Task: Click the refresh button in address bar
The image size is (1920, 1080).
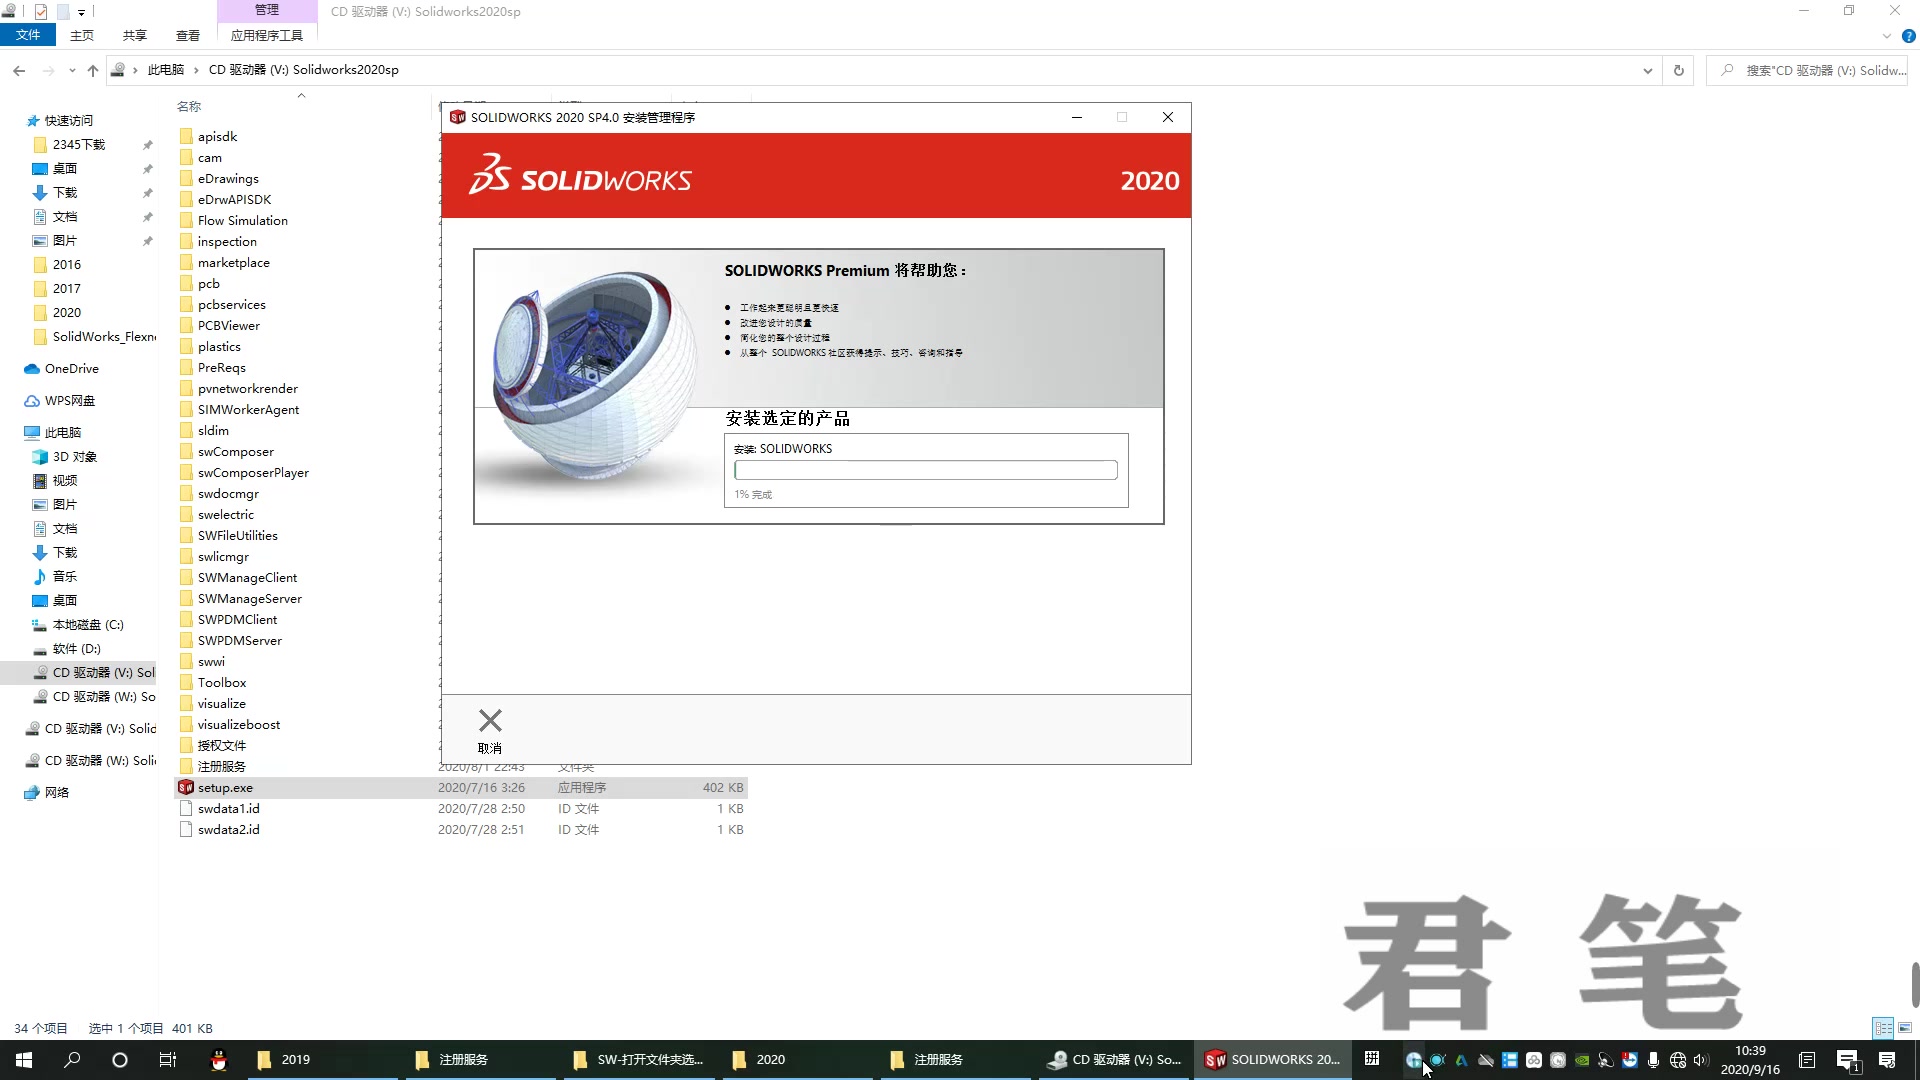Action: point(1679,70)
